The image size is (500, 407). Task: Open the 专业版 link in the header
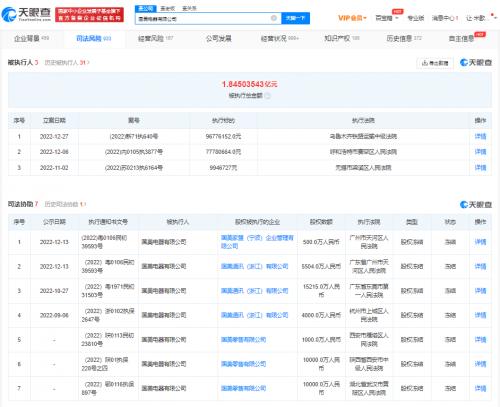point(416,18)
